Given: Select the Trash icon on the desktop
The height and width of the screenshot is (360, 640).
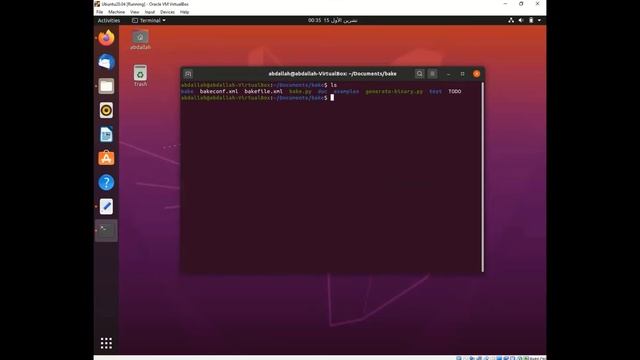Looking at the screenshot, I should point(140,76).
